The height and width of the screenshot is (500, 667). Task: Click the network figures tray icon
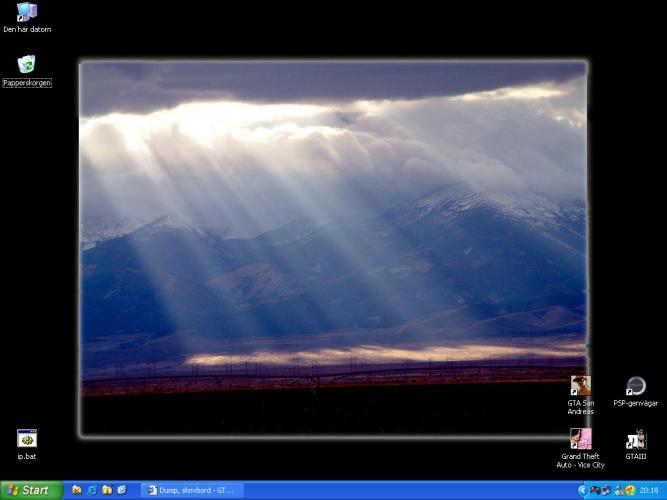point(619,490)
